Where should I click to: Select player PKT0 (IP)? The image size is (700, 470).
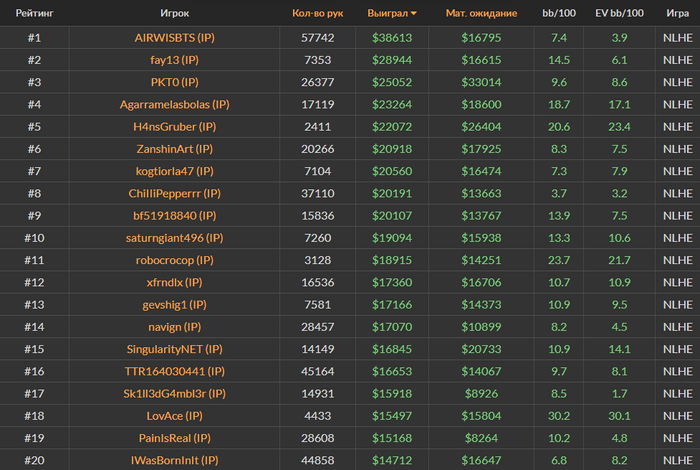click(175, 82)
